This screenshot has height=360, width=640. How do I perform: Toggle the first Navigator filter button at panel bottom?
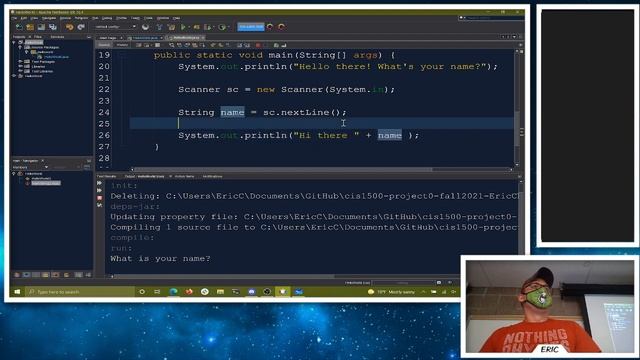(17, 275)
